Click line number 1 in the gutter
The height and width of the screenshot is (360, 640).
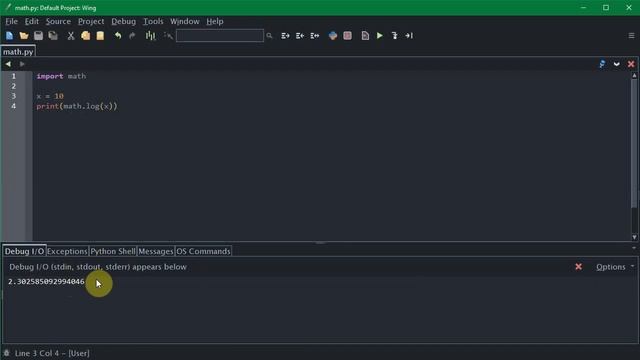(13, 76)
